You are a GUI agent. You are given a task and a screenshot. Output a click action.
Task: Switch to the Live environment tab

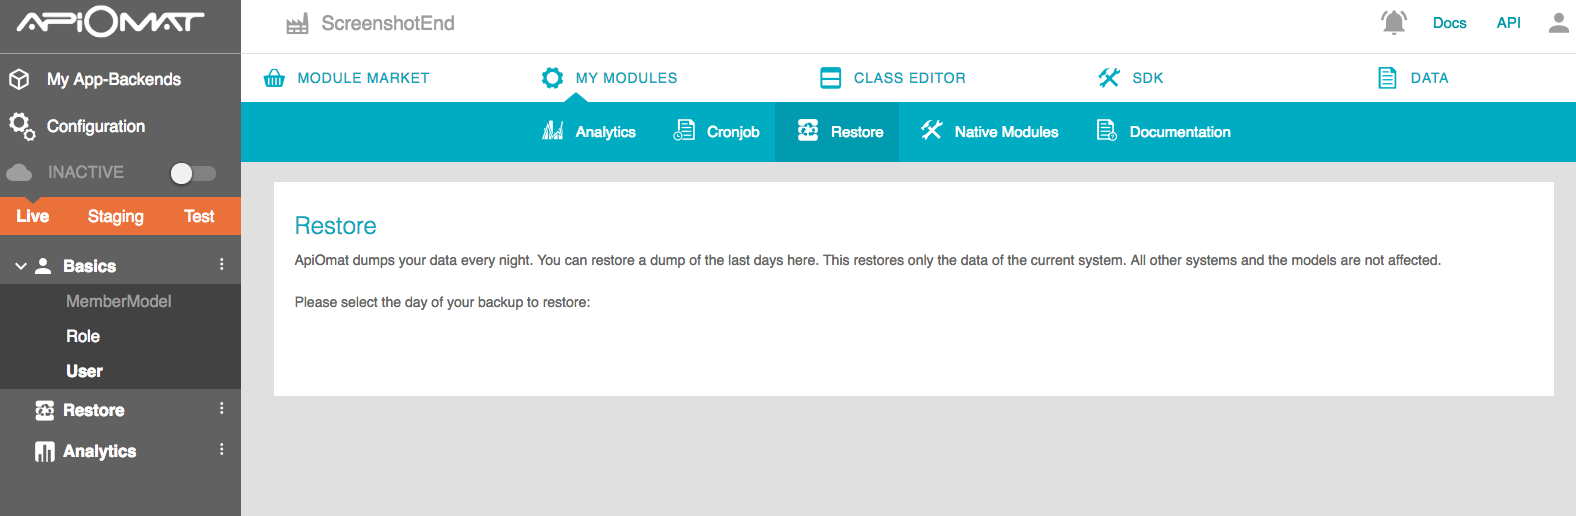pos(33,216)
